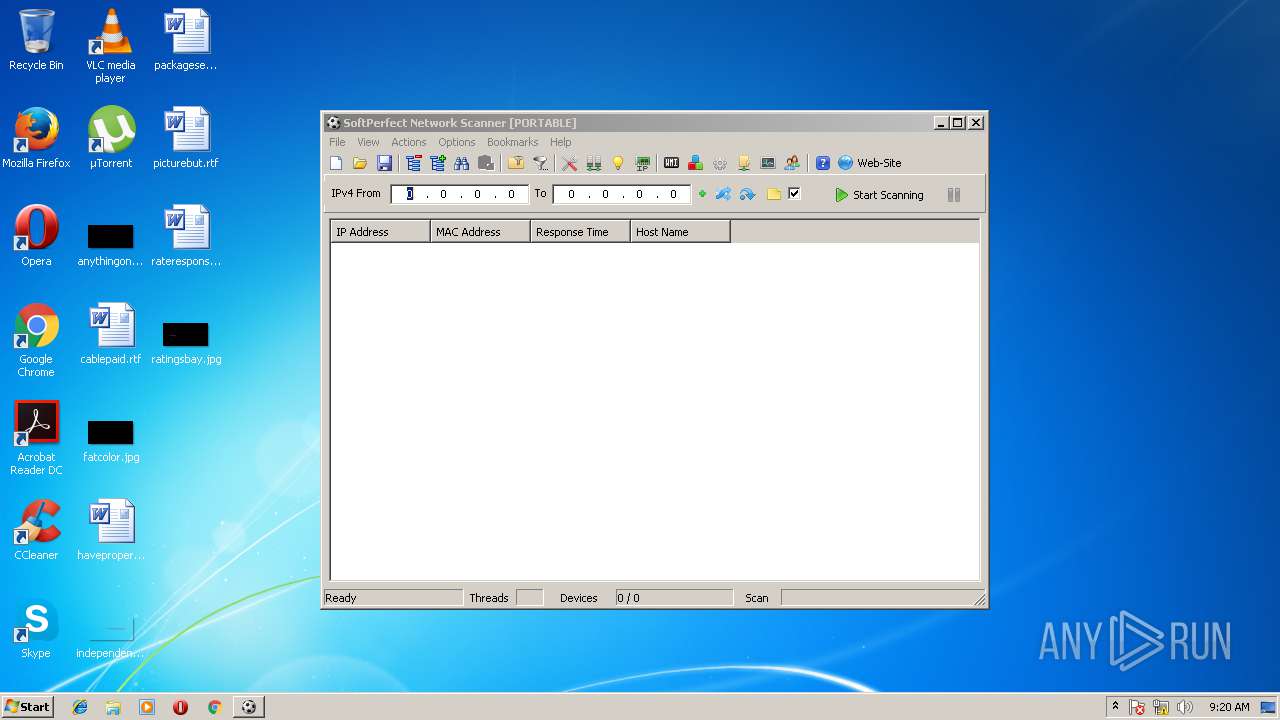Click the gear settings toolbar icon
The width and height of the screenshot is (1280, 720).
pyautogui.click(x=719, y=163)
